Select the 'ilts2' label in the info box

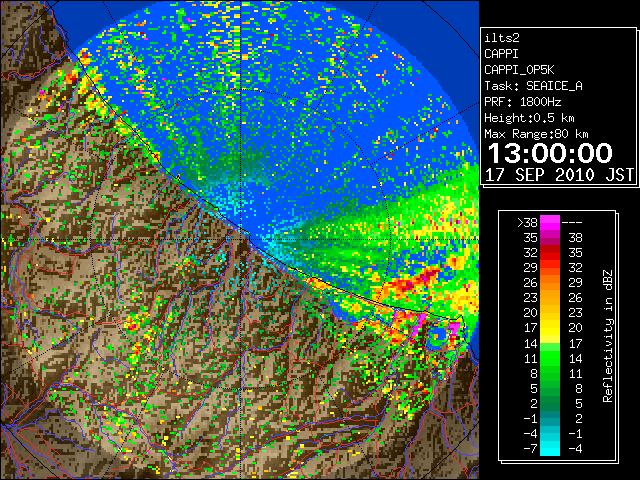[x=502, y=38]
